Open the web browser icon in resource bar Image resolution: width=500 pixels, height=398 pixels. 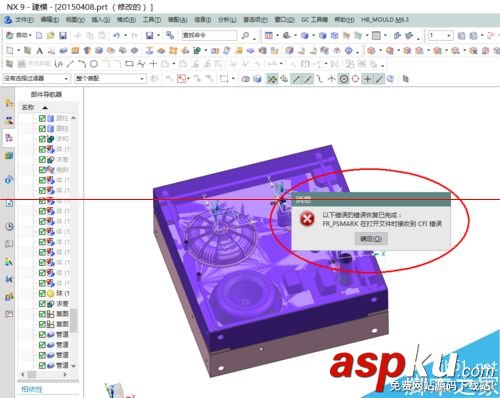pos(9,203)
